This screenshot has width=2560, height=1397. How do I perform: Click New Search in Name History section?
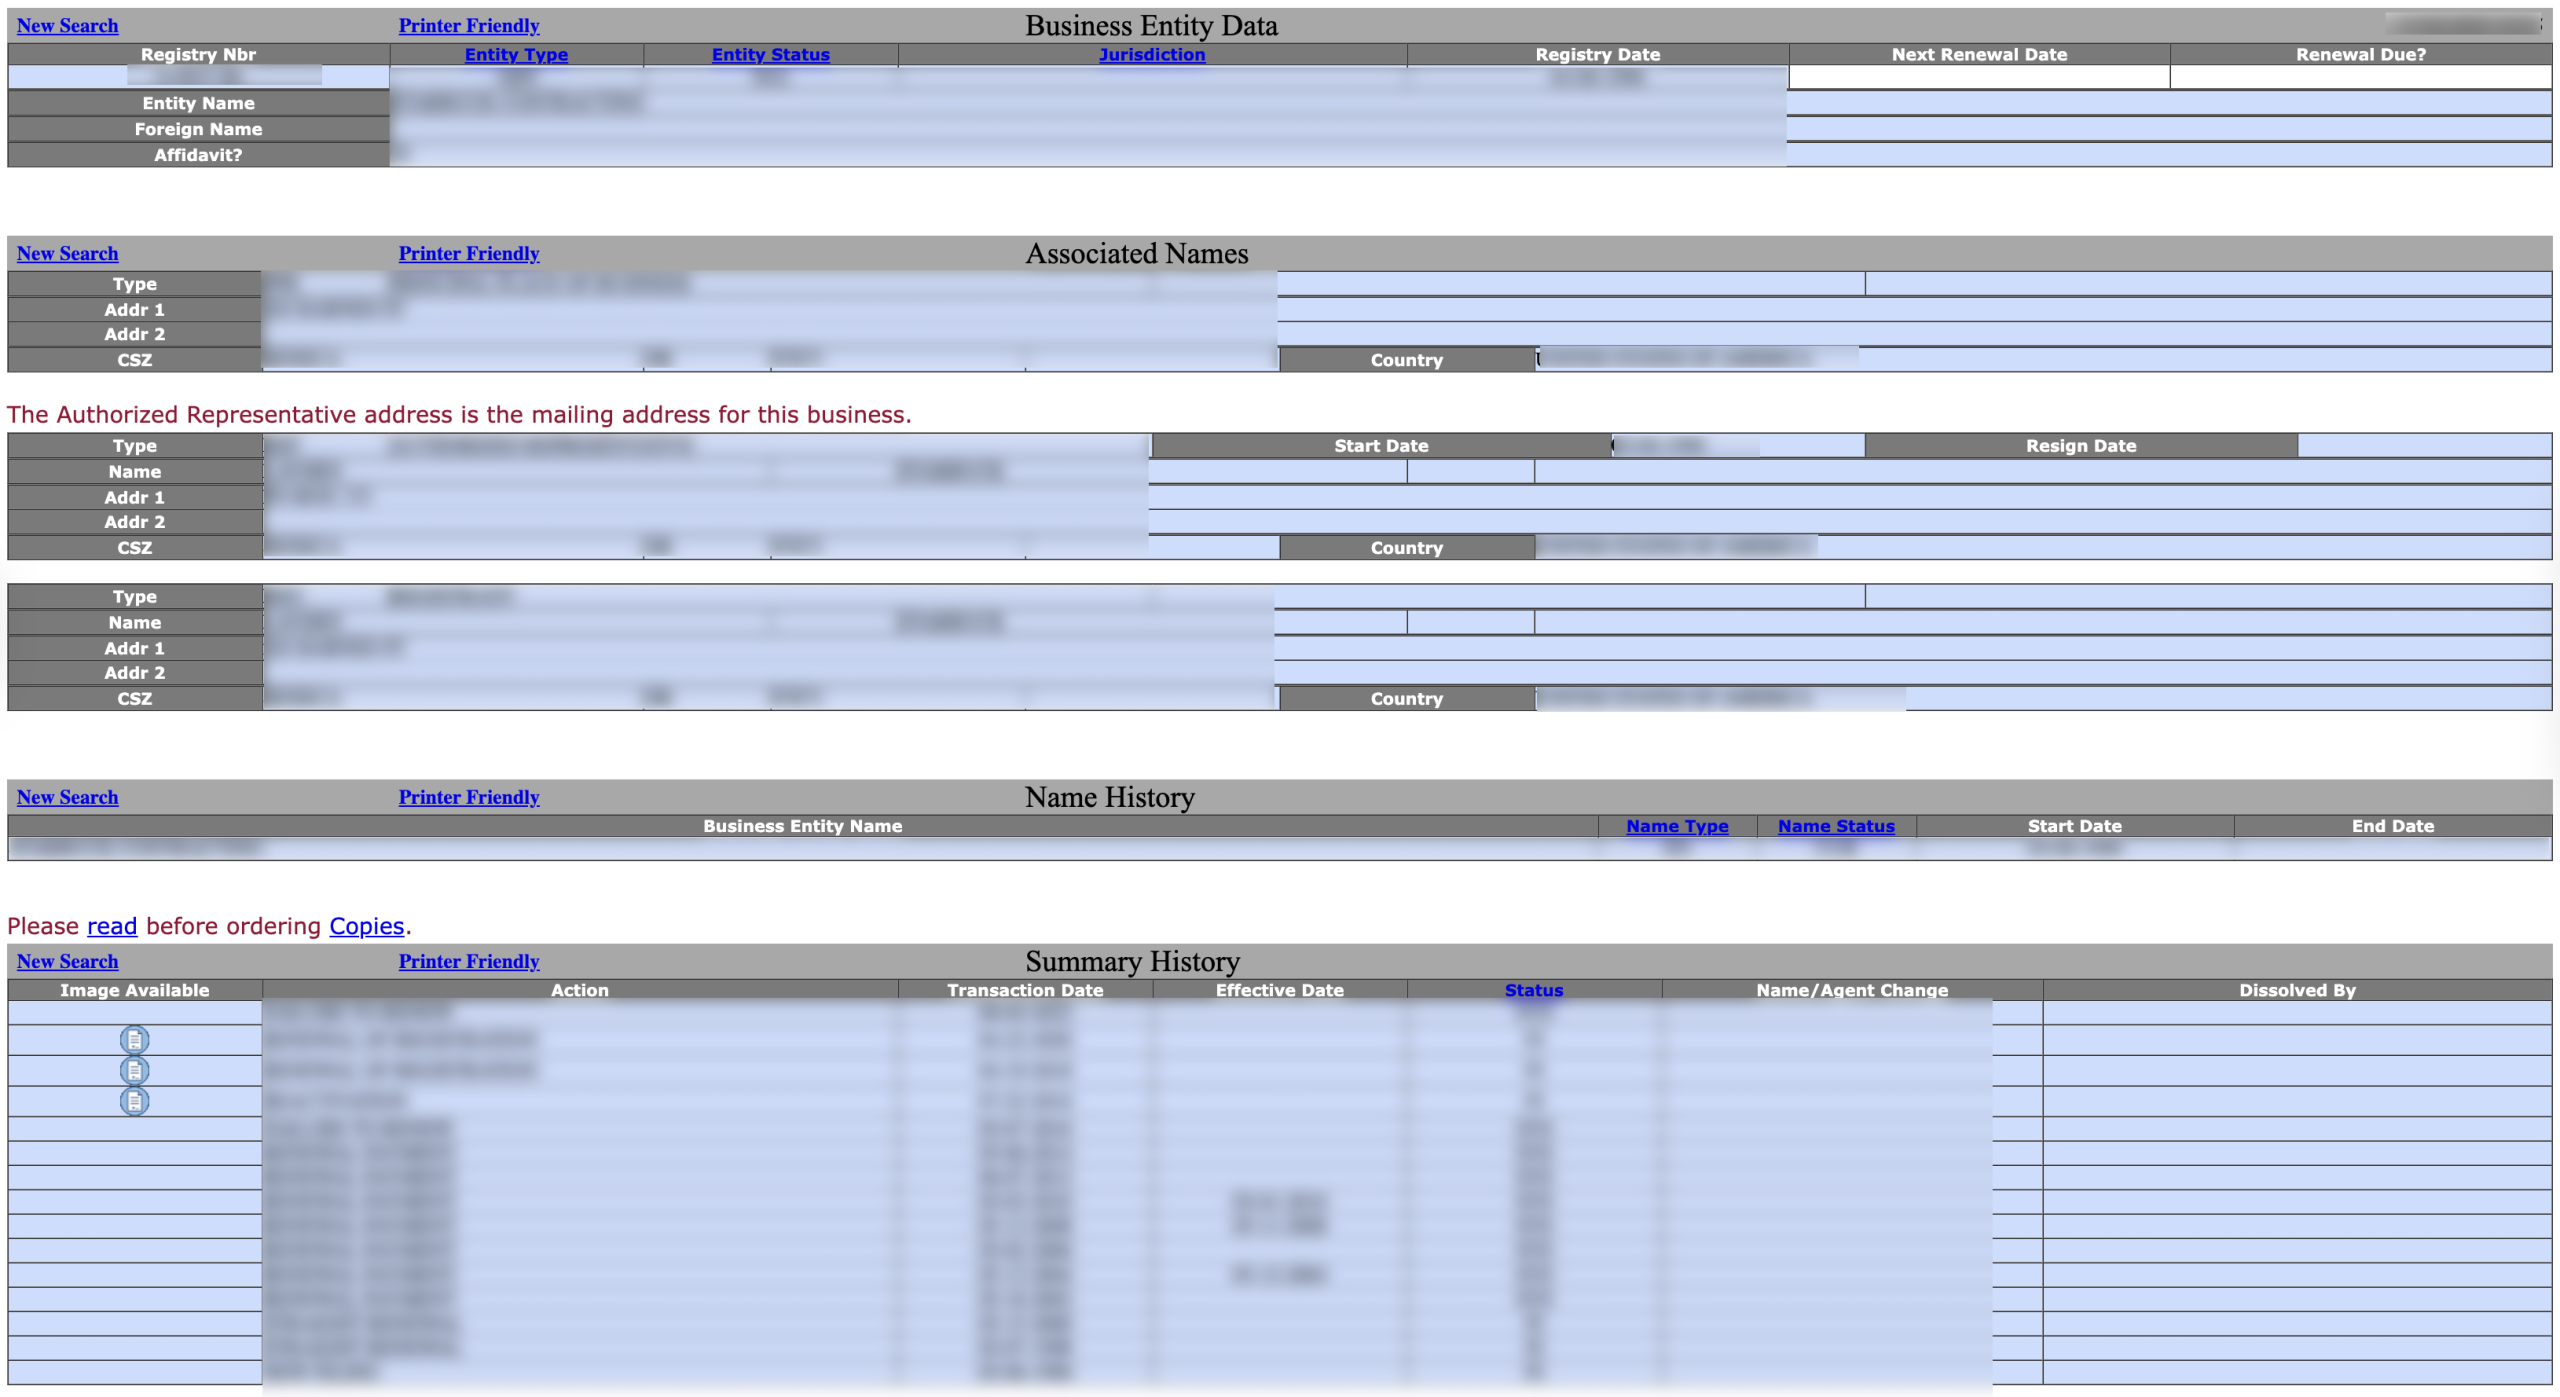click(x=67, y=798)
